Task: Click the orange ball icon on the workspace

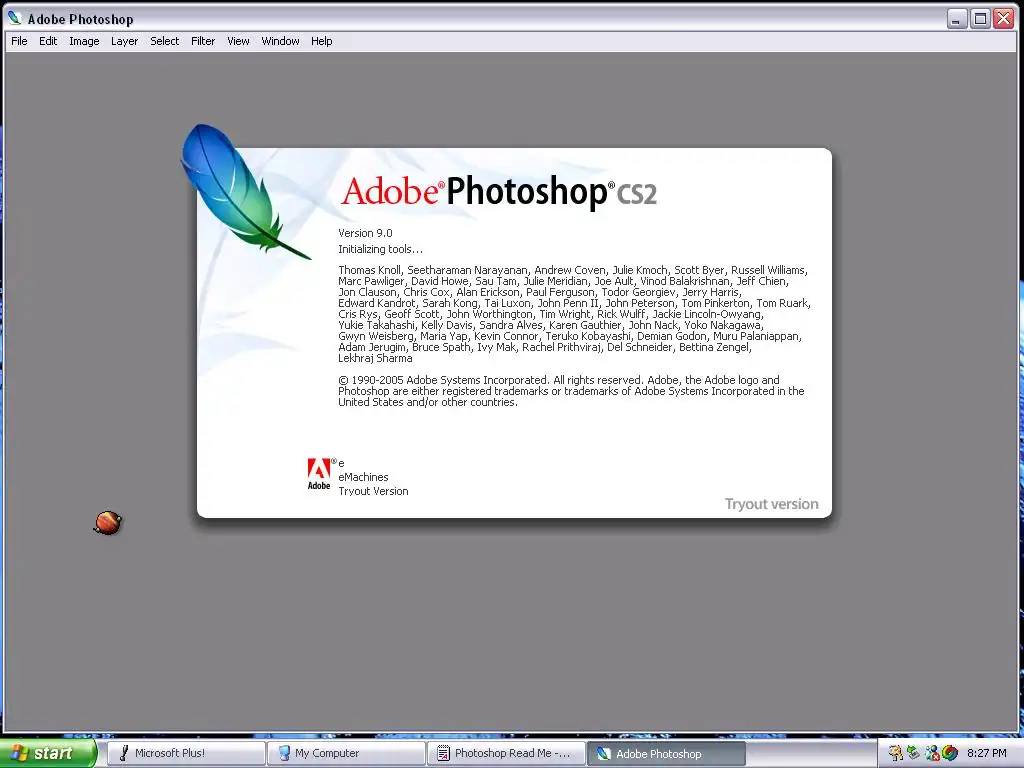Action: click(x=108, y=522)
